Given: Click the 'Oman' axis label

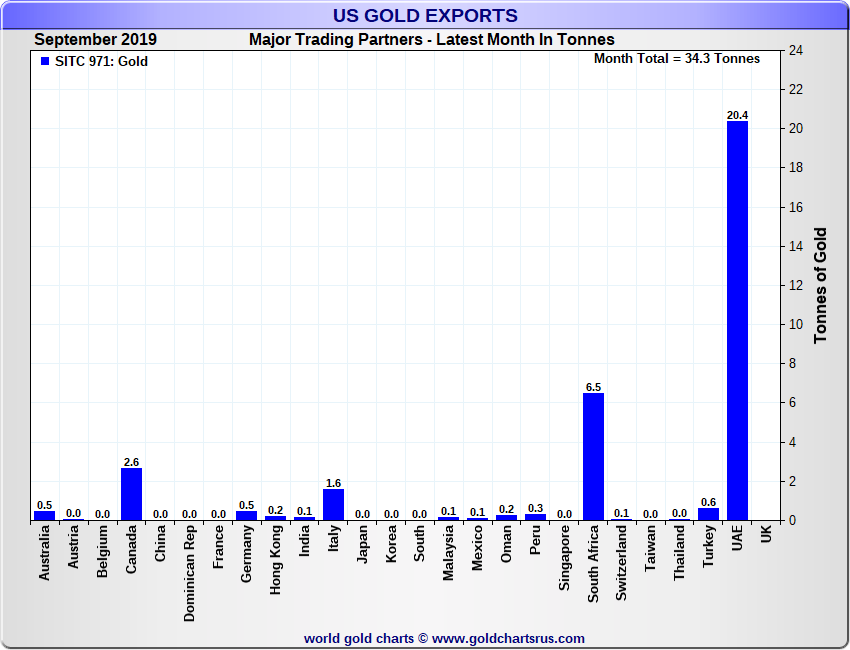Looking at the screenshot, I should 506,544.
